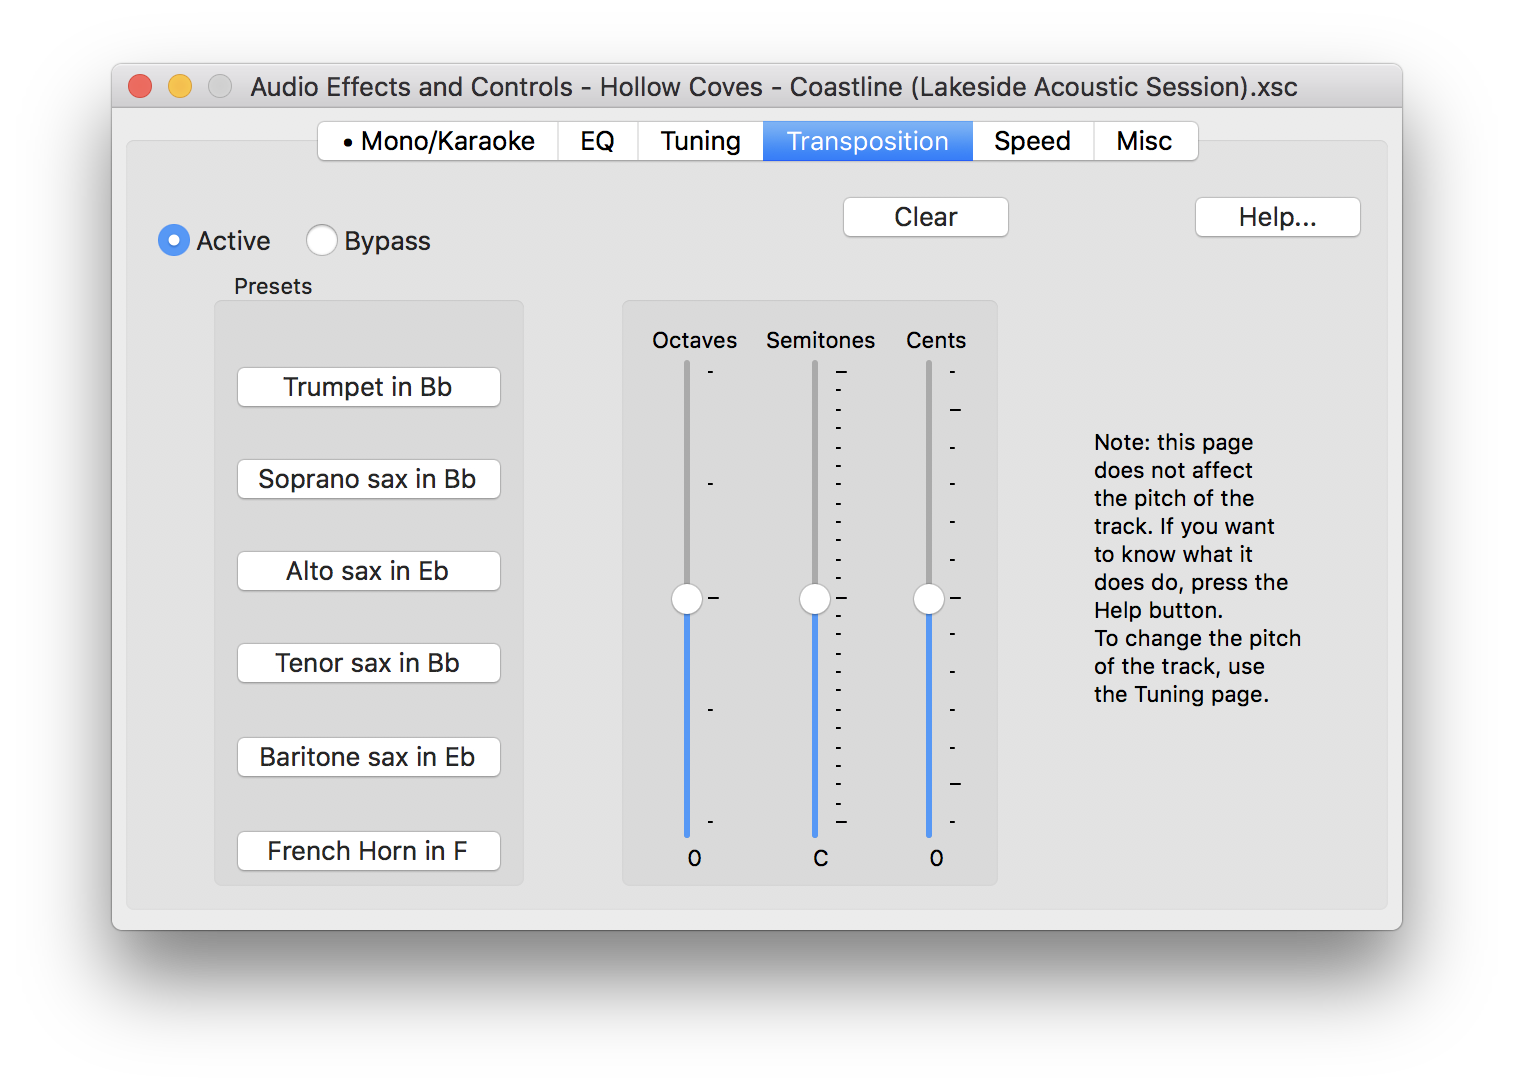1514x1090 pixels.
Task: Open Help for transposition
Action: [x=1278, y=217]
